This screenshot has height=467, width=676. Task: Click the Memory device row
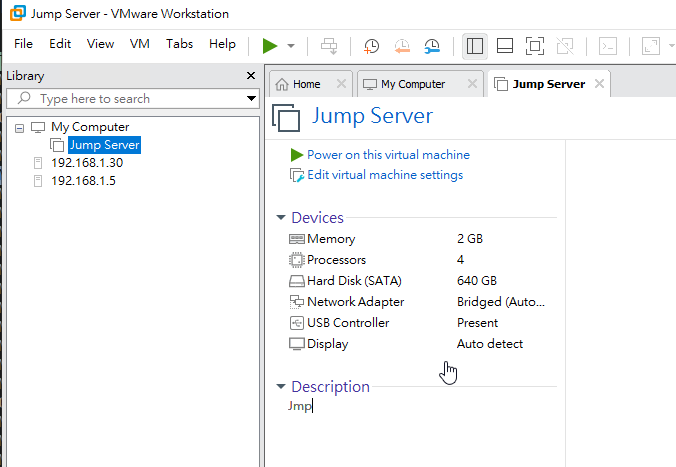[x=422, y=238]
